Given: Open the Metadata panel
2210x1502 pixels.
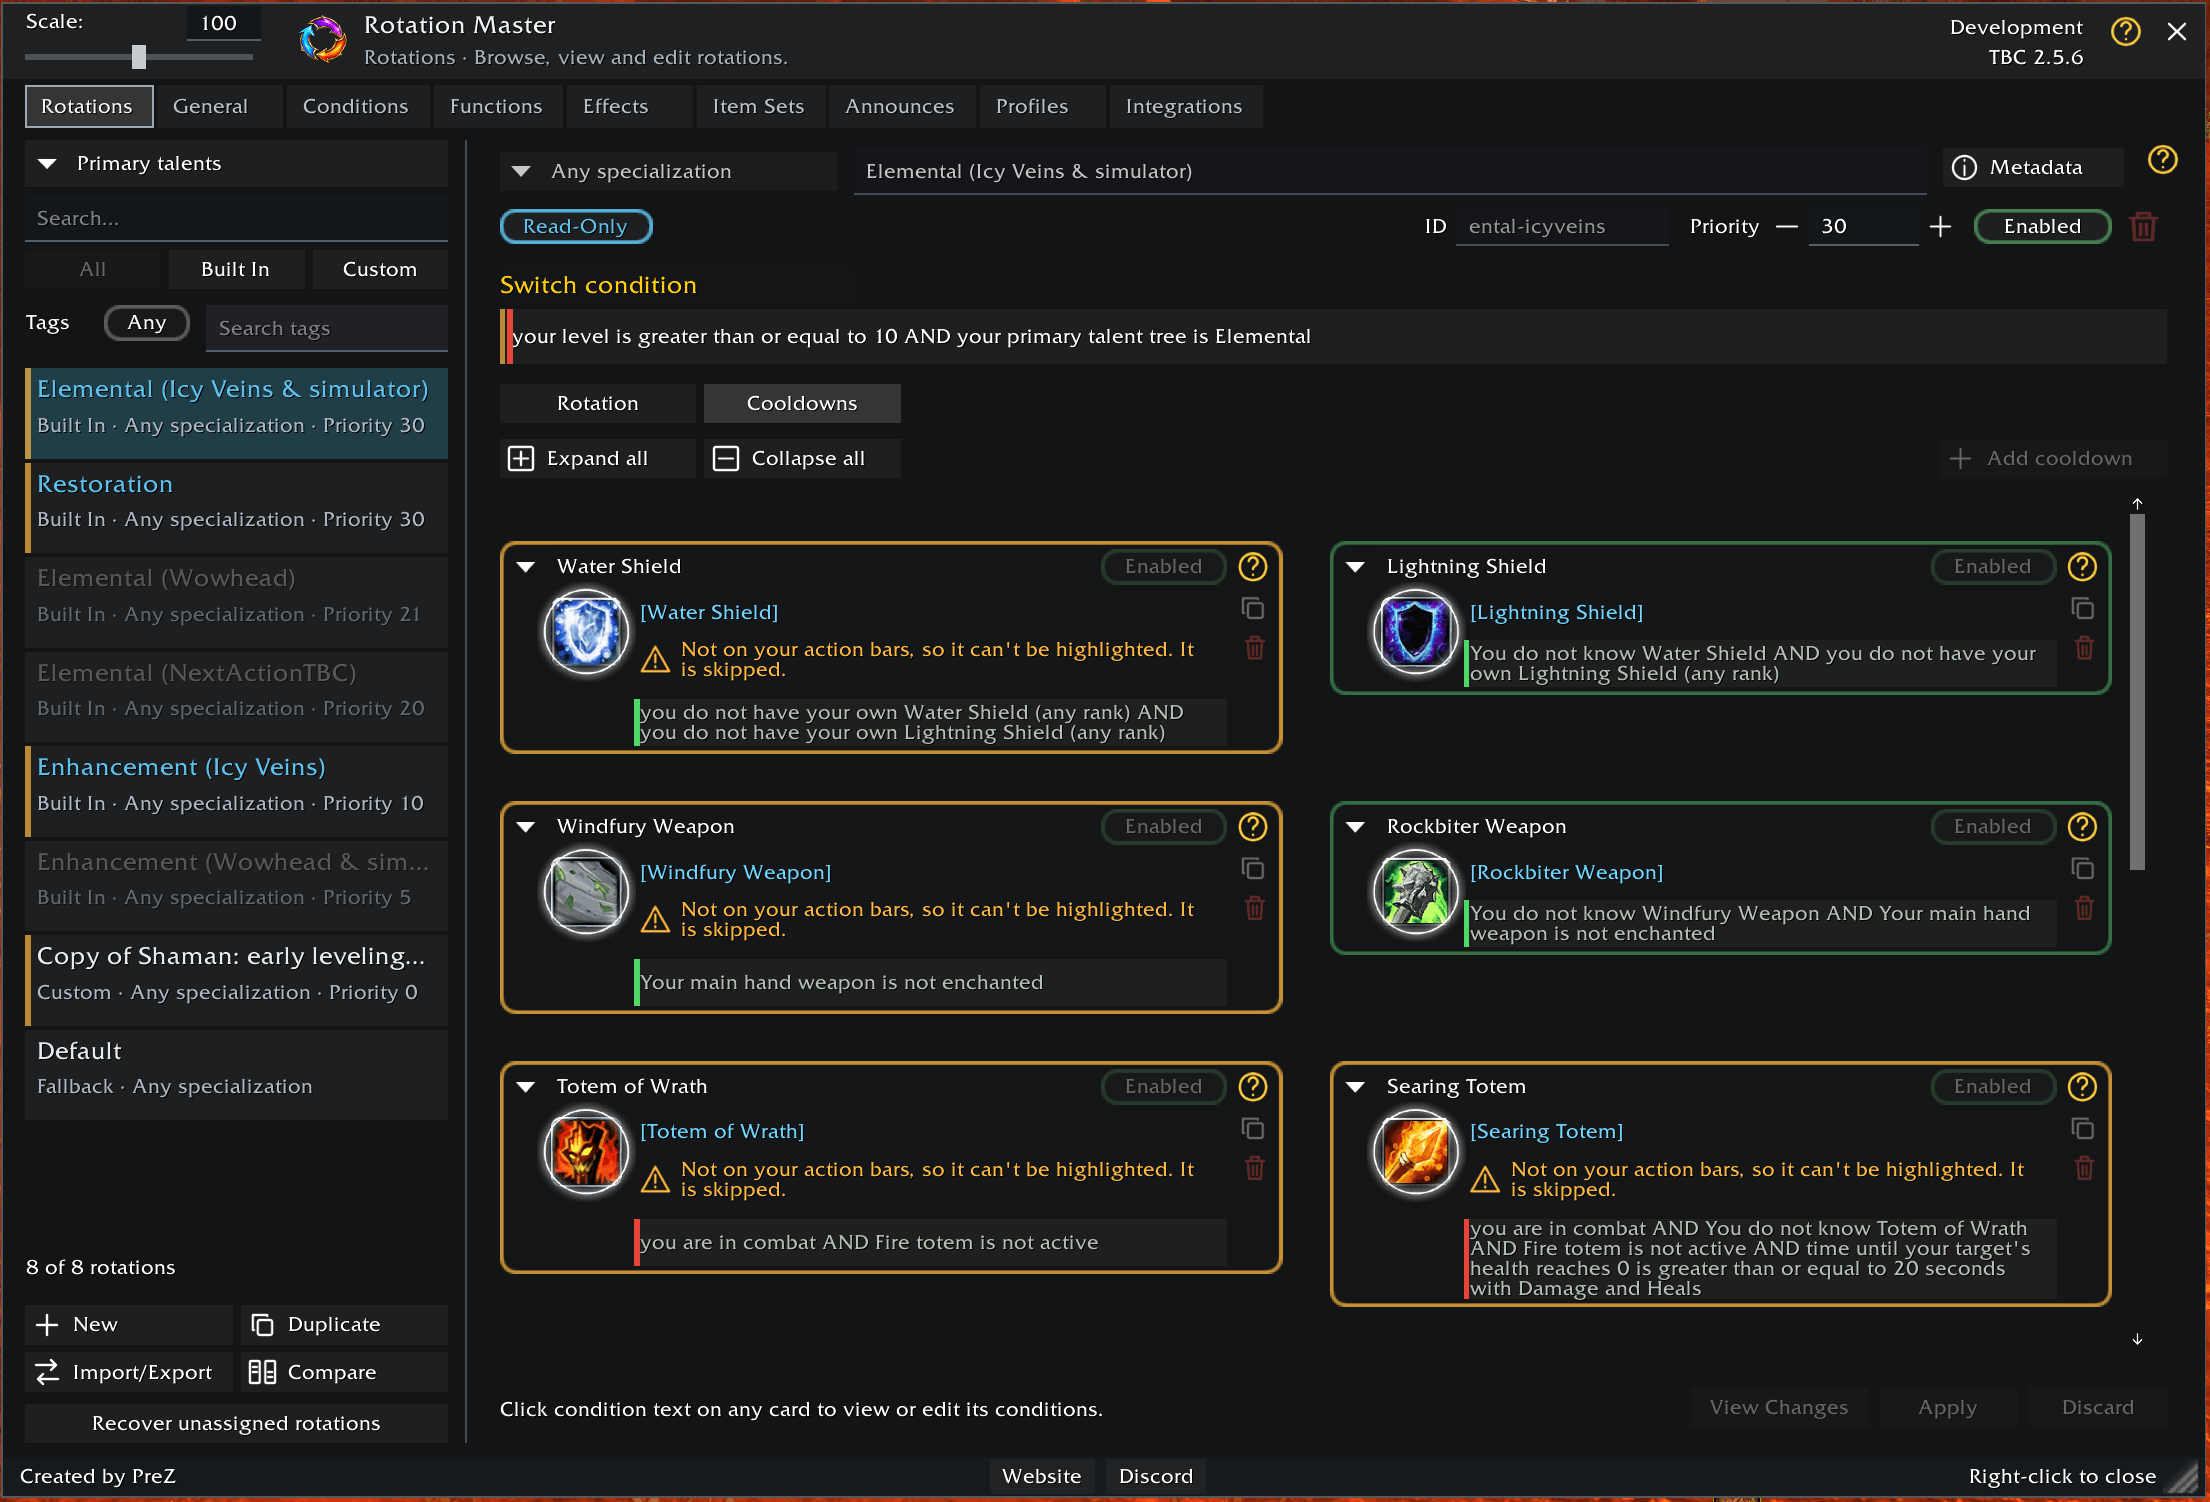Looking at the screenshot, I should coord(2033,168).
